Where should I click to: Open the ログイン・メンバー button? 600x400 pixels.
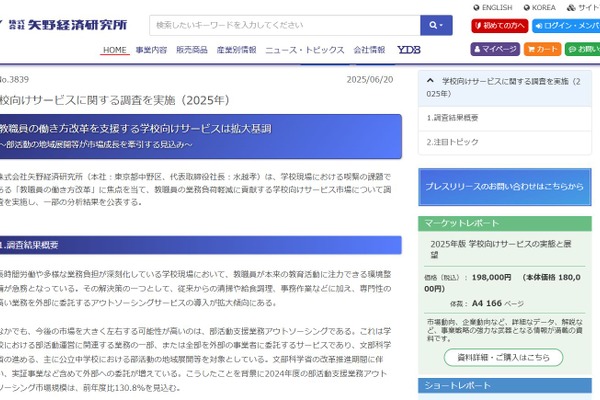[566, 26]
